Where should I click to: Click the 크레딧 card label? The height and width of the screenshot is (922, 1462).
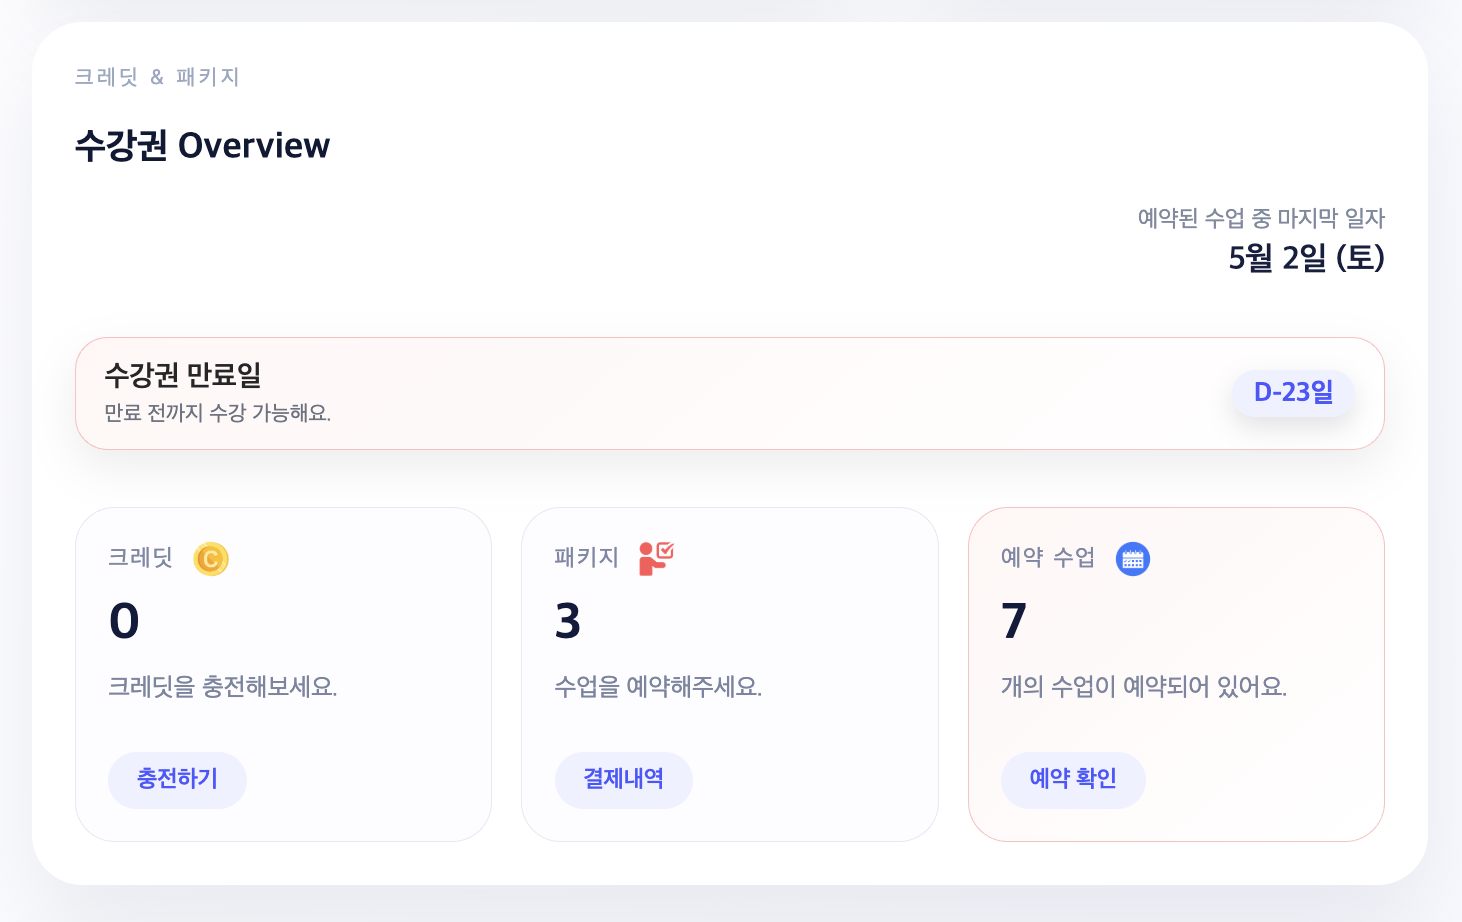pyautogui.click(x=141, y=558)
